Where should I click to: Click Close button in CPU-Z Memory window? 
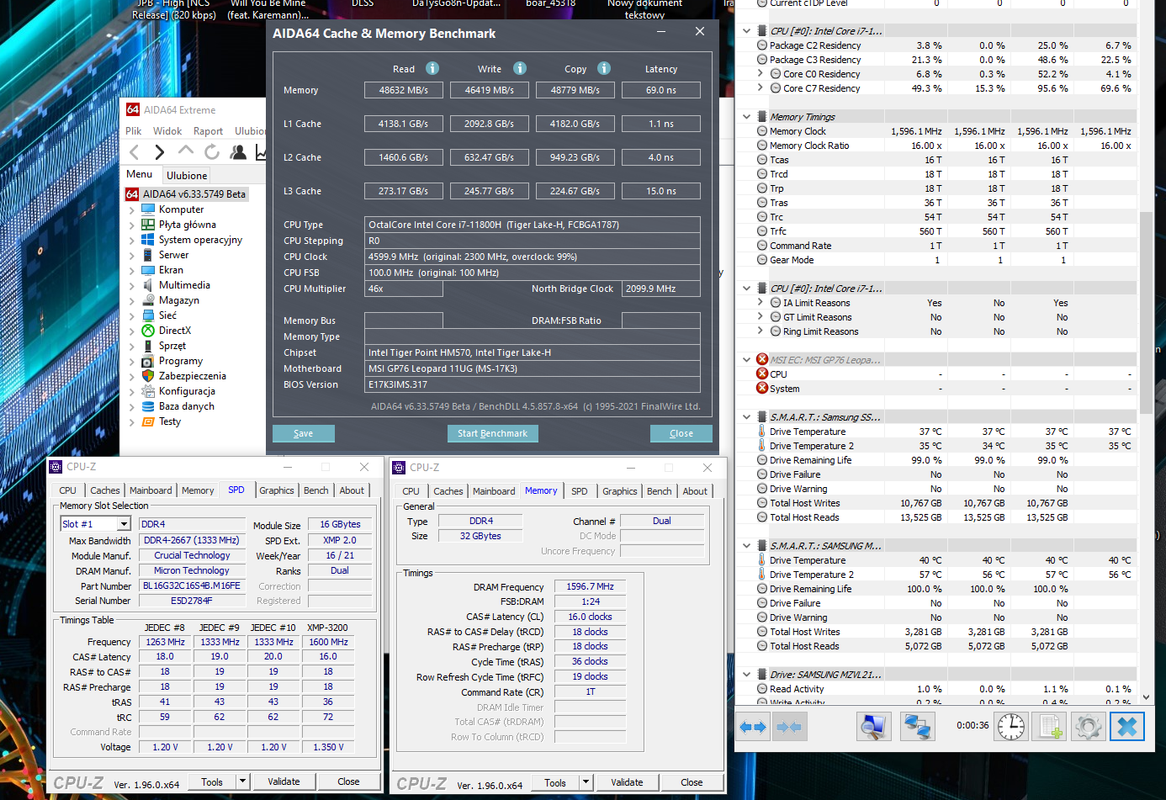692,782
